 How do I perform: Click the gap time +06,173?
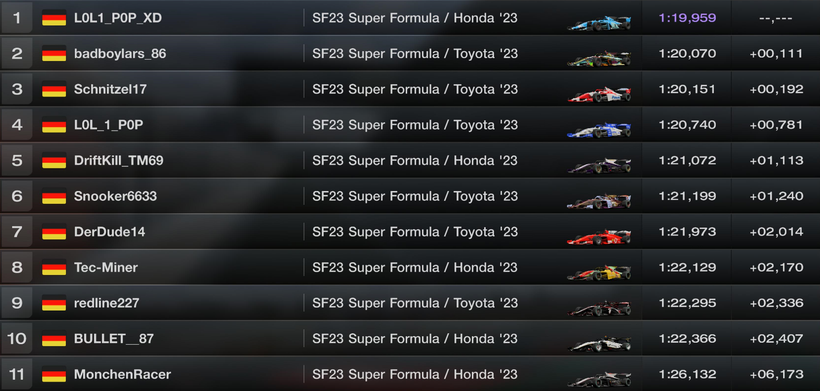pos(776,375)
